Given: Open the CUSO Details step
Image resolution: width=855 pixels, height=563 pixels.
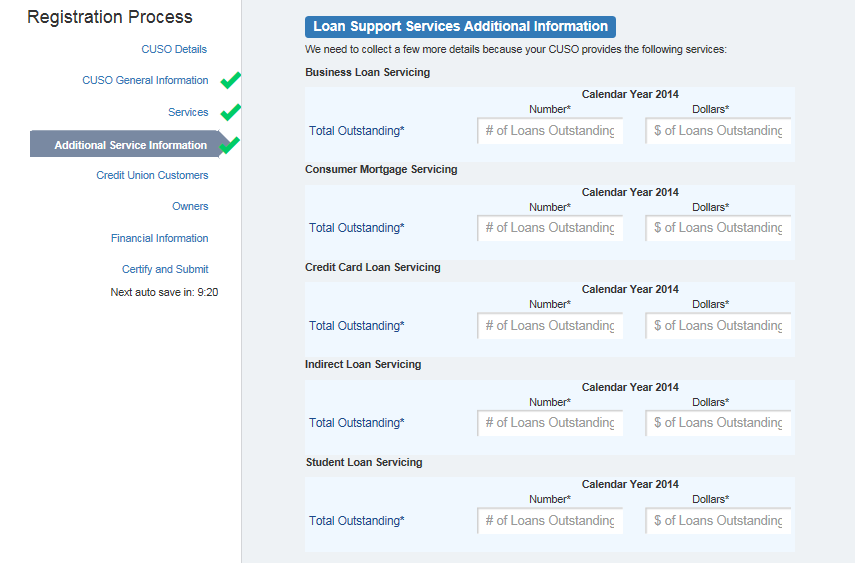Looking at the screenshot, I should click(174, 49).
